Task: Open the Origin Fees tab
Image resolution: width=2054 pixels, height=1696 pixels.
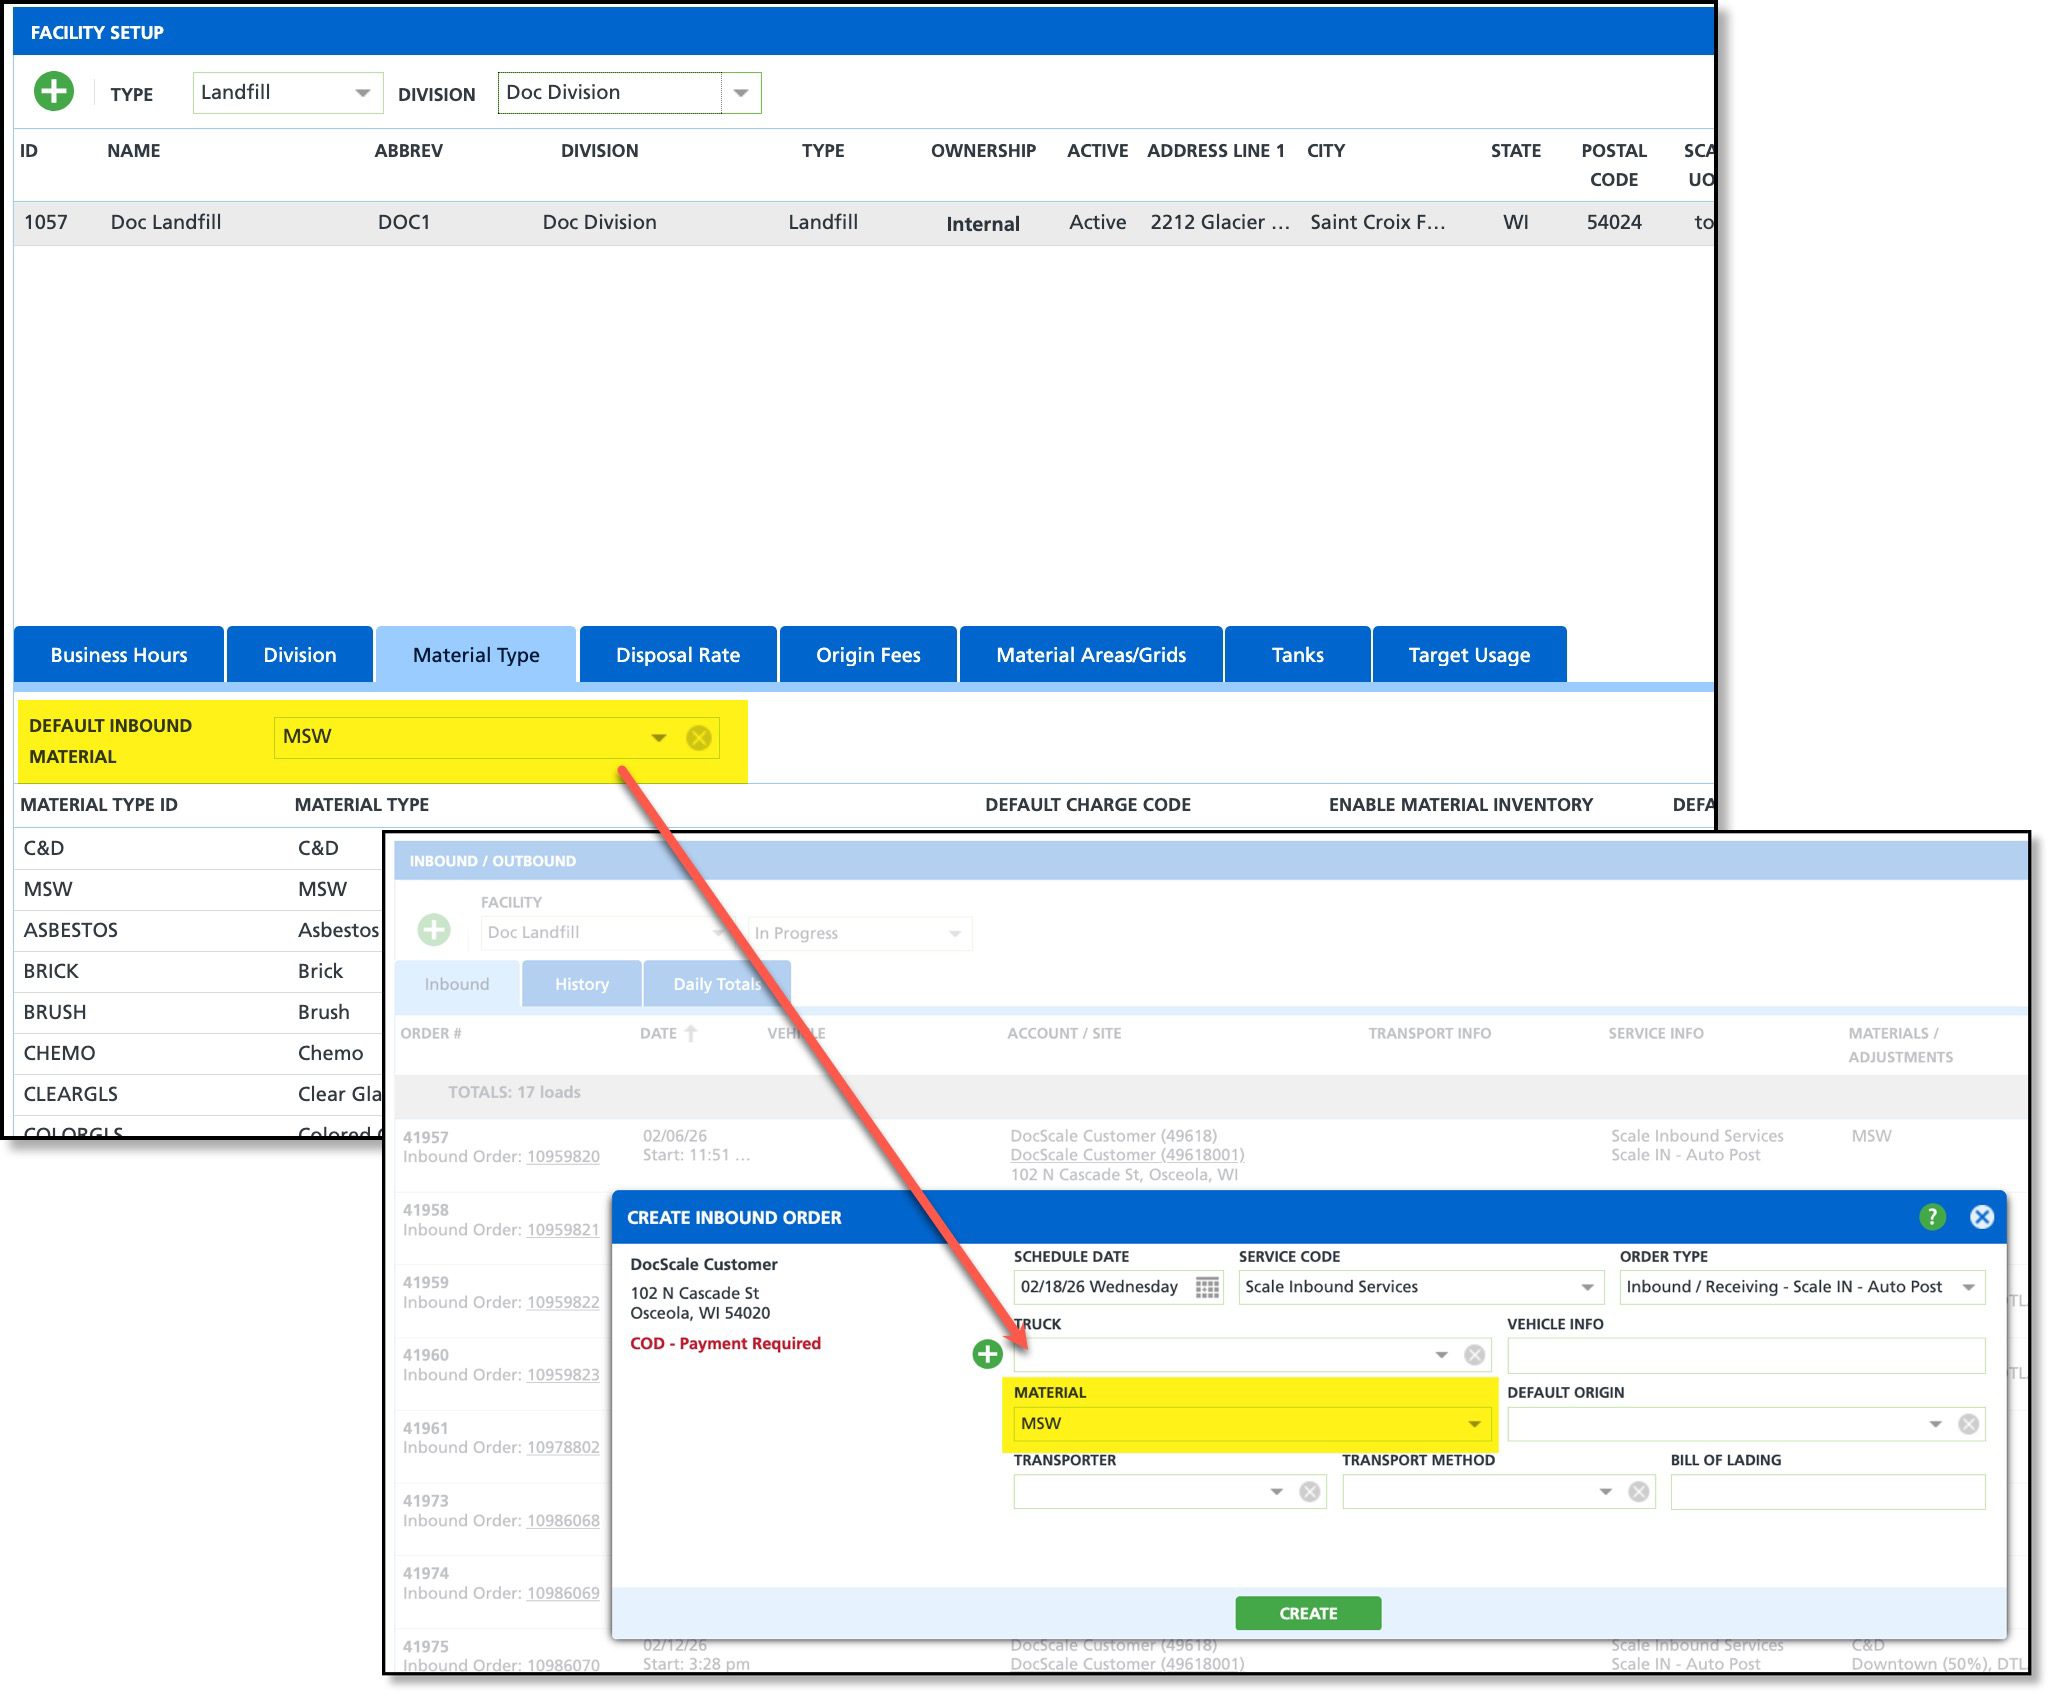Action: (x=867, y=655)
